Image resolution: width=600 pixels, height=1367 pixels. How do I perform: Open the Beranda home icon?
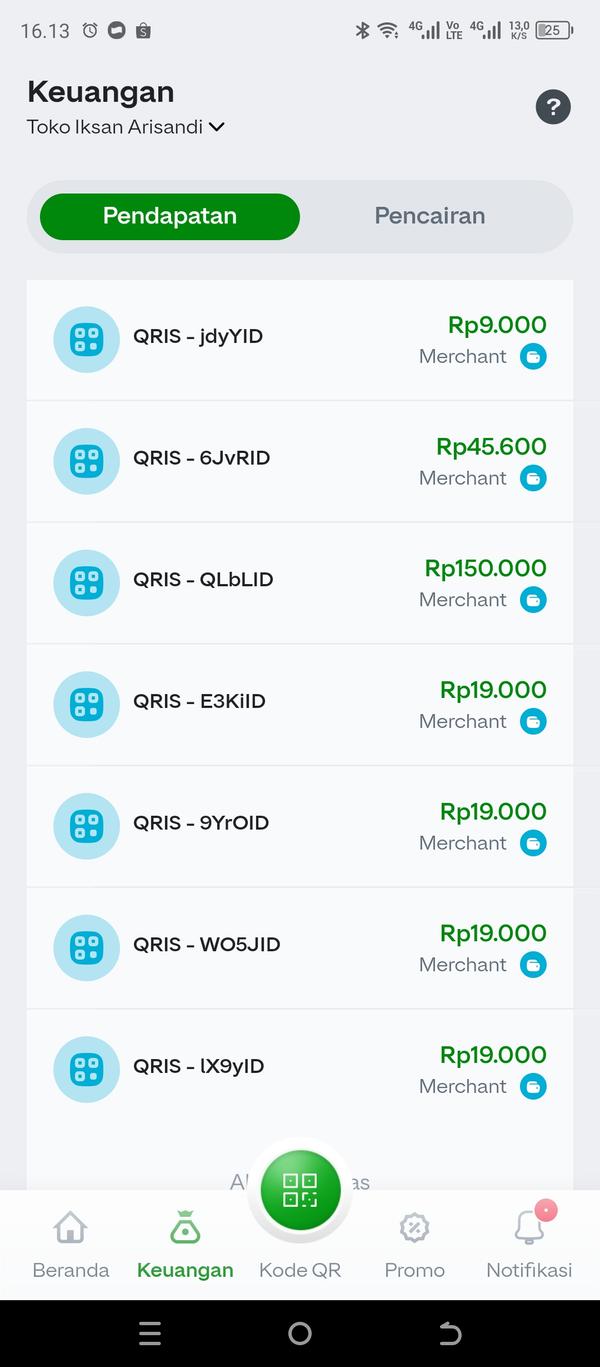point(69,1227)
